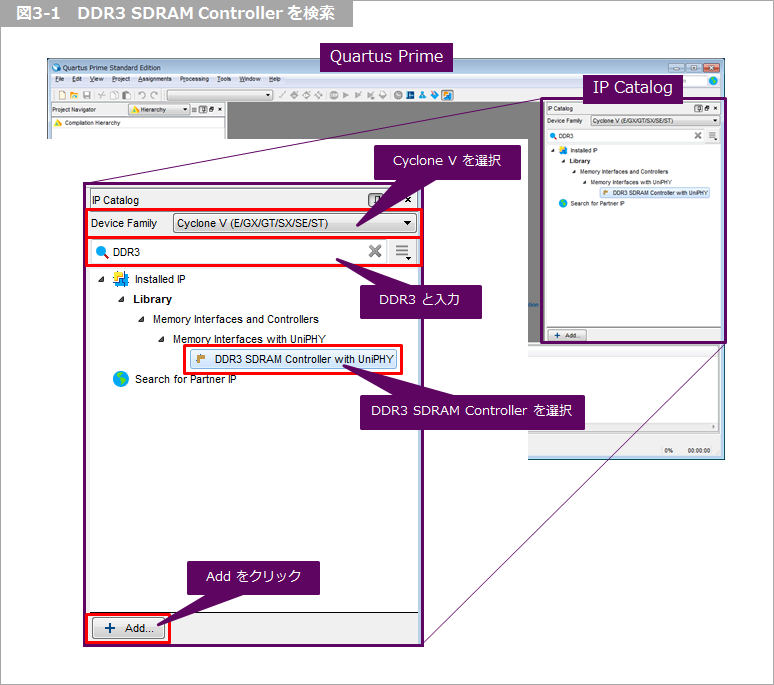Click the 0% progress indicator in status bar
The image size is (774, 685).
point(668,451)
